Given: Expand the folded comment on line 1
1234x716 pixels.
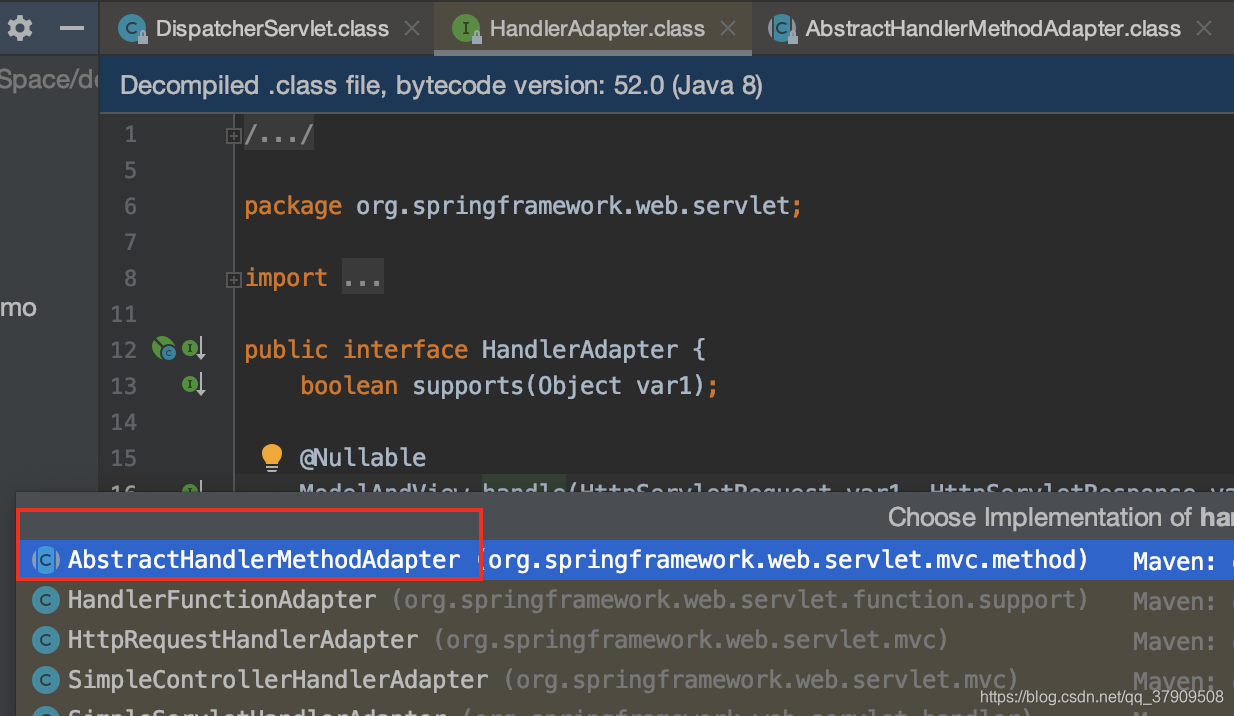Looking at the screenshot, I should click(x=233, y=135).
